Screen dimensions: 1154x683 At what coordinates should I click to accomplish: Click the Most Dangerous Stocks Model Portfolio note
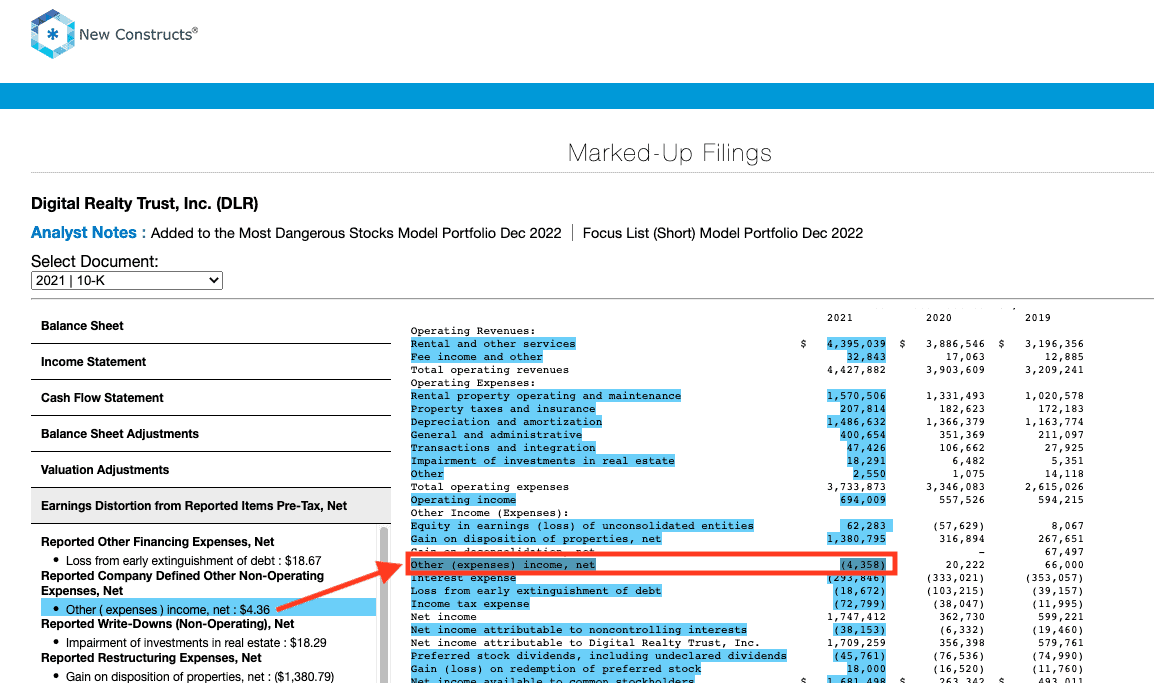(356, 233)
